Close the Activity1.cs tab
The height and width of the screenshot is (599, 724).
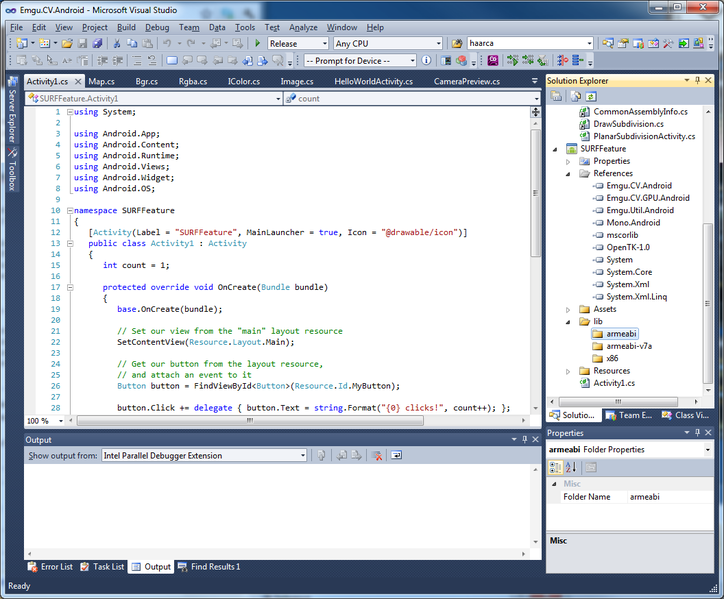coord(78,81)
